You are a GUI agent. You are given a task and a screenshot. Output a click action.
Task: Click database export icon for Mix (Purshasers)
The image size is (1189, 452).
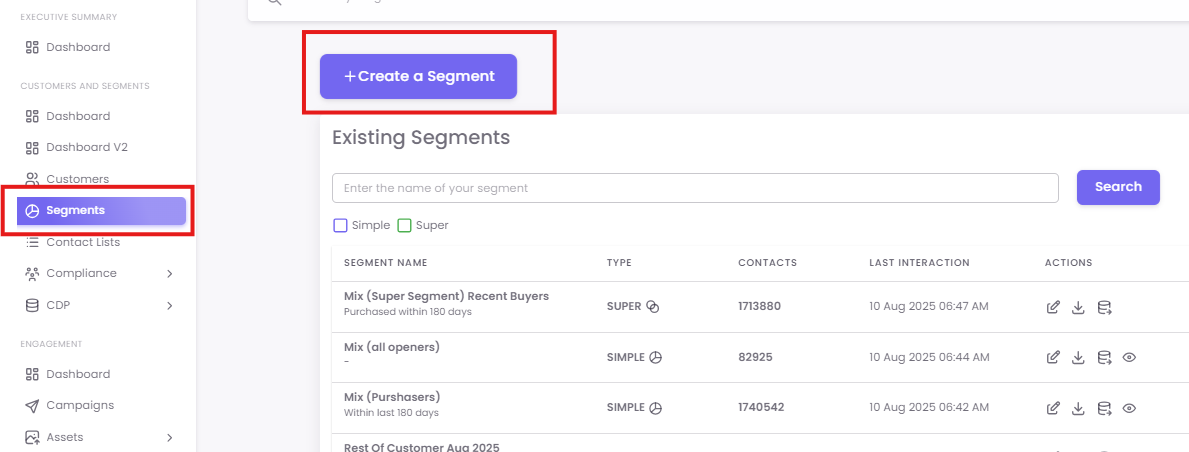tap(1104, 408)
